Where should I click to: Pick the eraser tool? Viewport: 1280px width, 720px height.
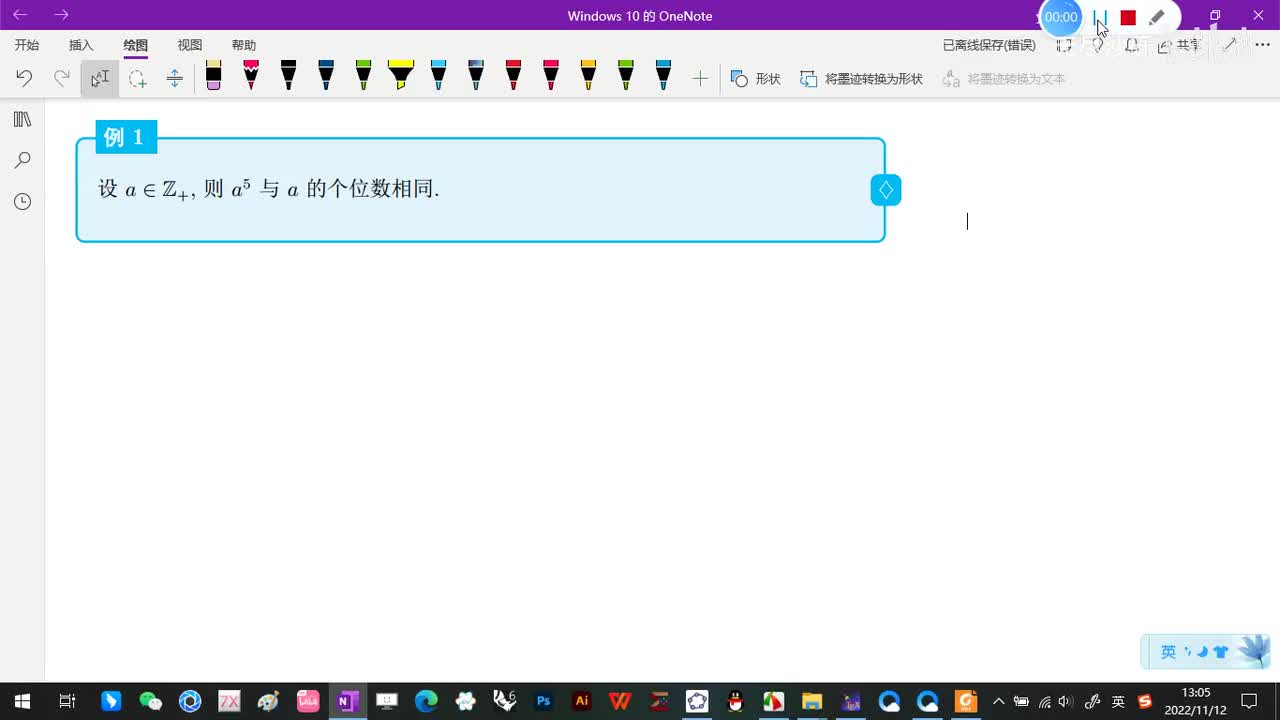tap(213, 75)
